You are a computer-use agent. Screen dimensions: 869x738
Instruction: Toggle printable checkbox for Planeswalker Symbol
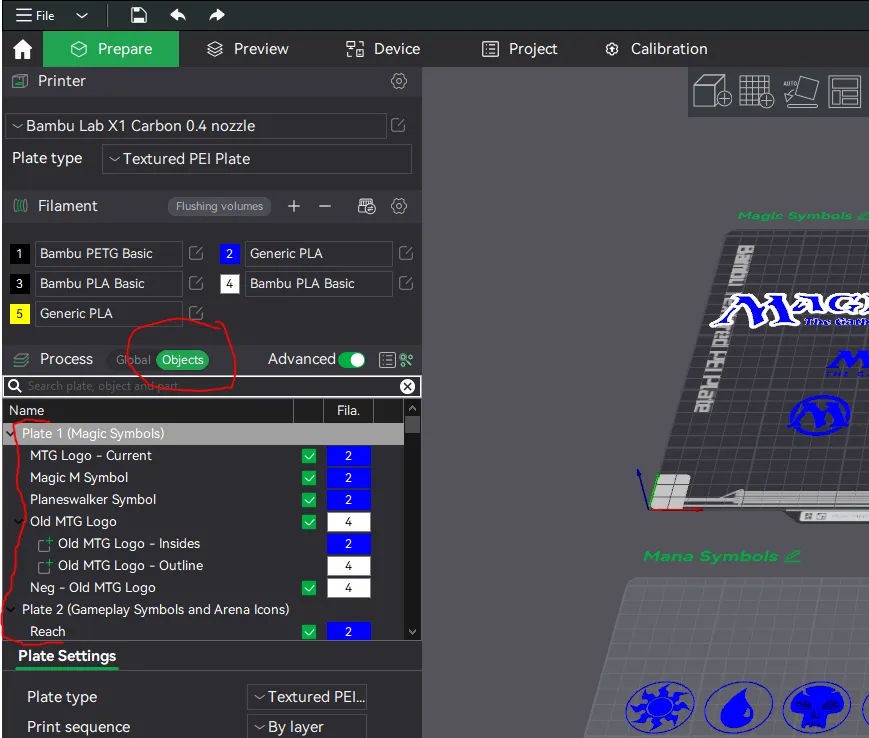309,500
